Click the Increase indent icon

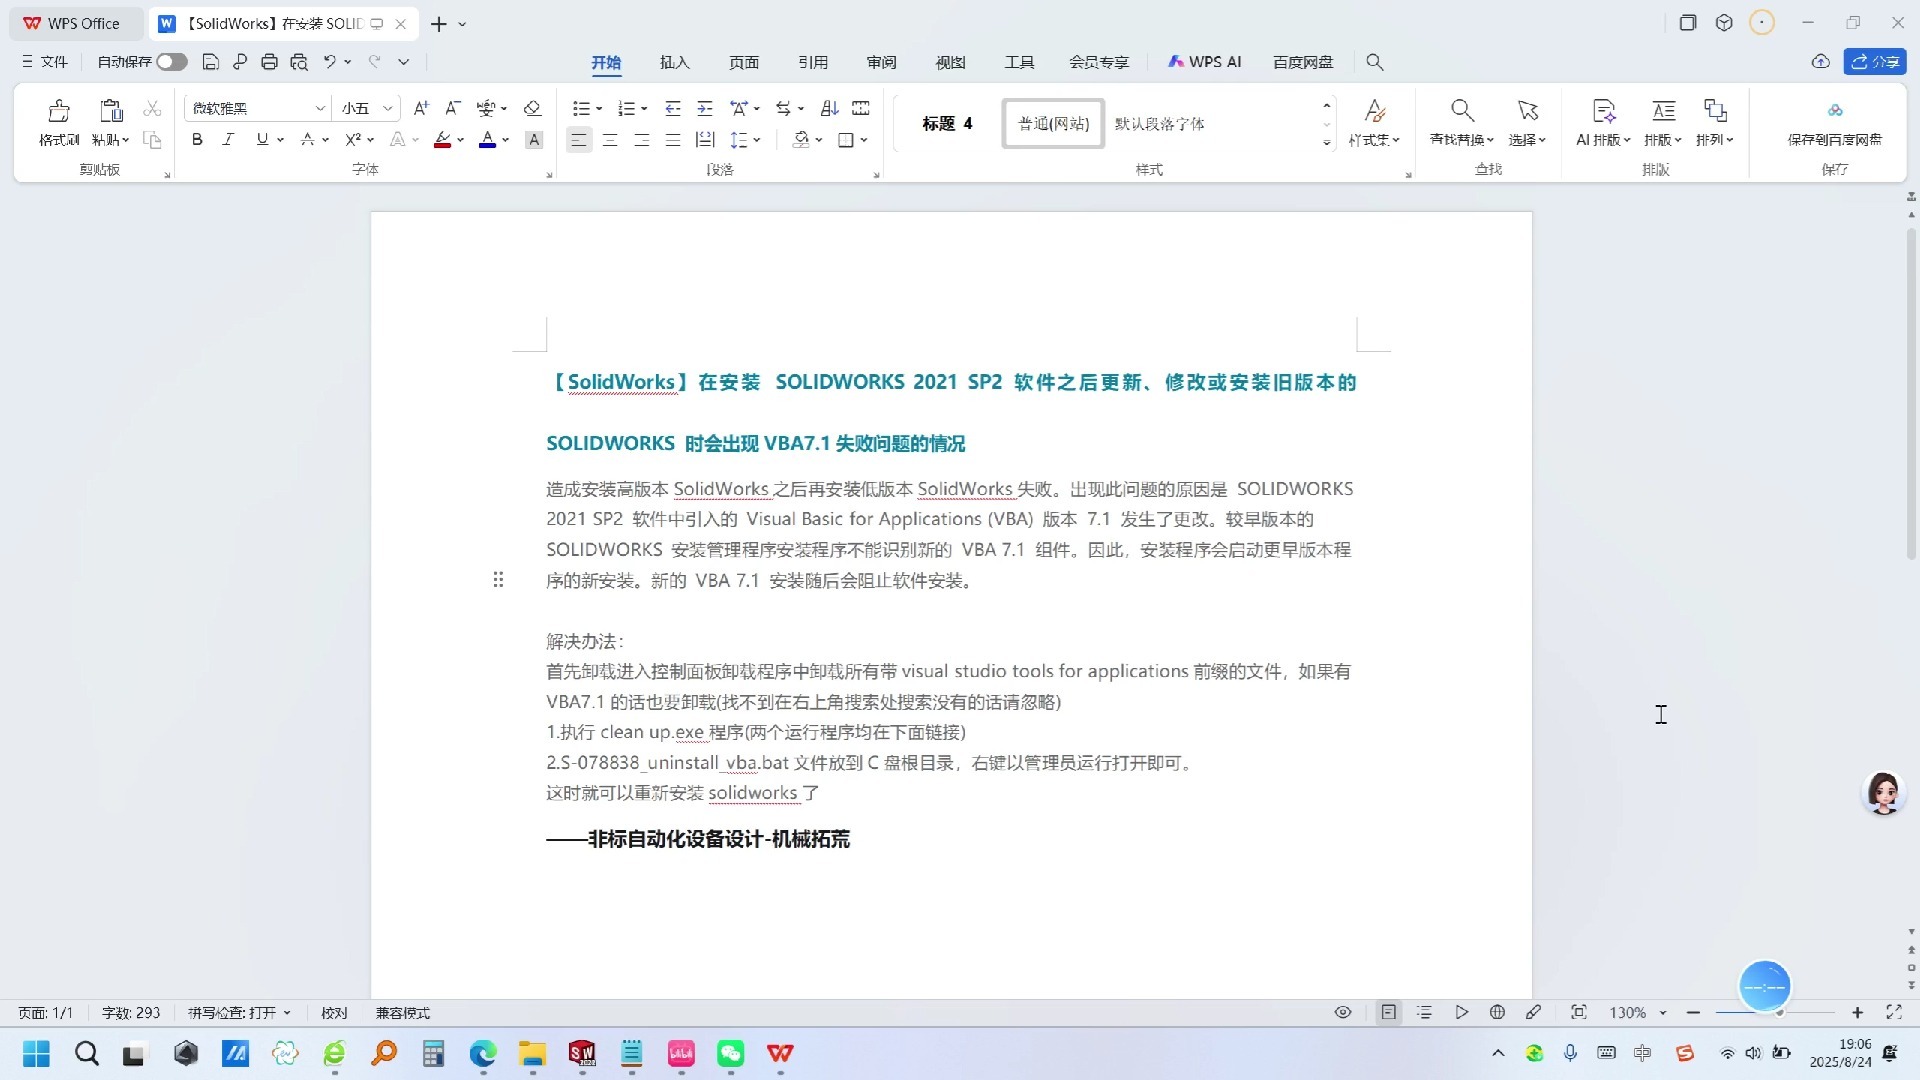pyautogui.click(x=705, y=108)
